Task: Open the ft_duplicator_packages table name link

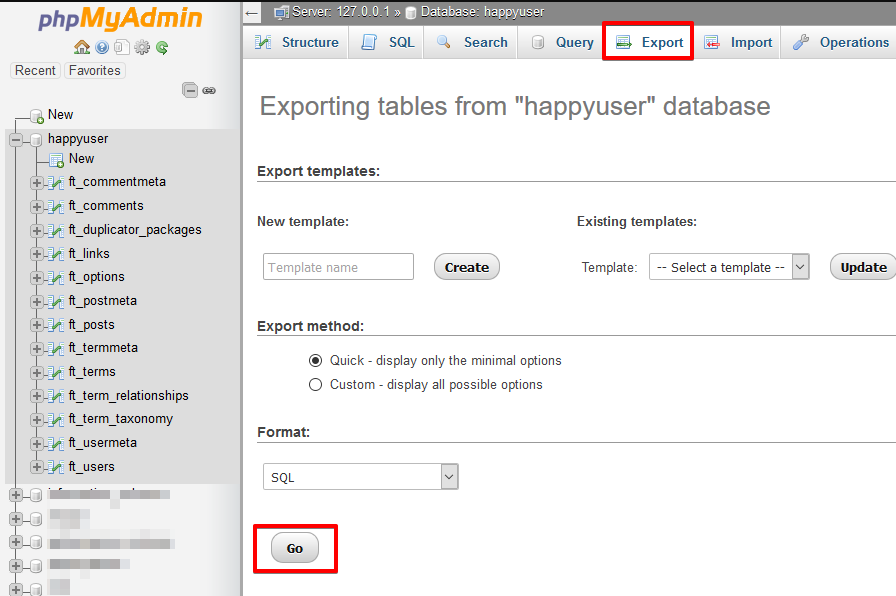Action: [x=135, y=230]
